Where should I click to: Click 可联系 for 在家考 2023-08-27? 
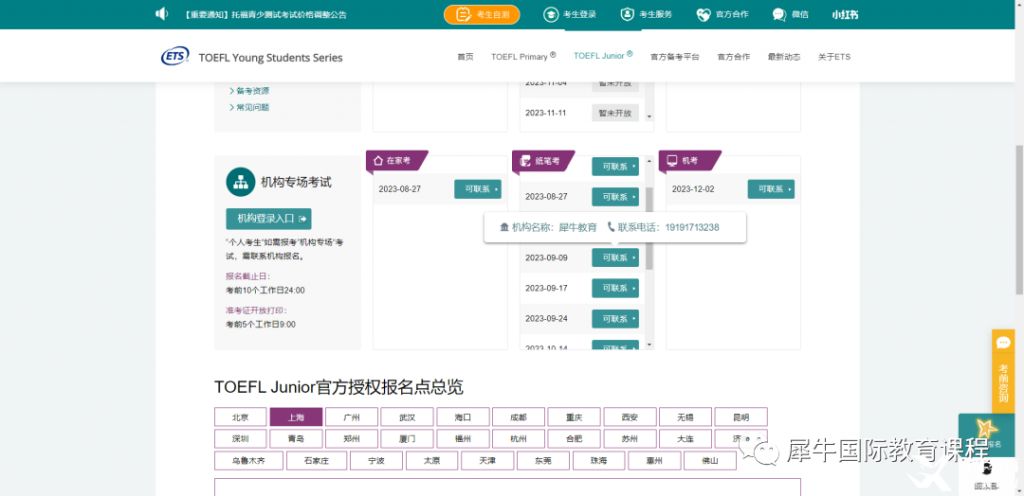(477, 189)
